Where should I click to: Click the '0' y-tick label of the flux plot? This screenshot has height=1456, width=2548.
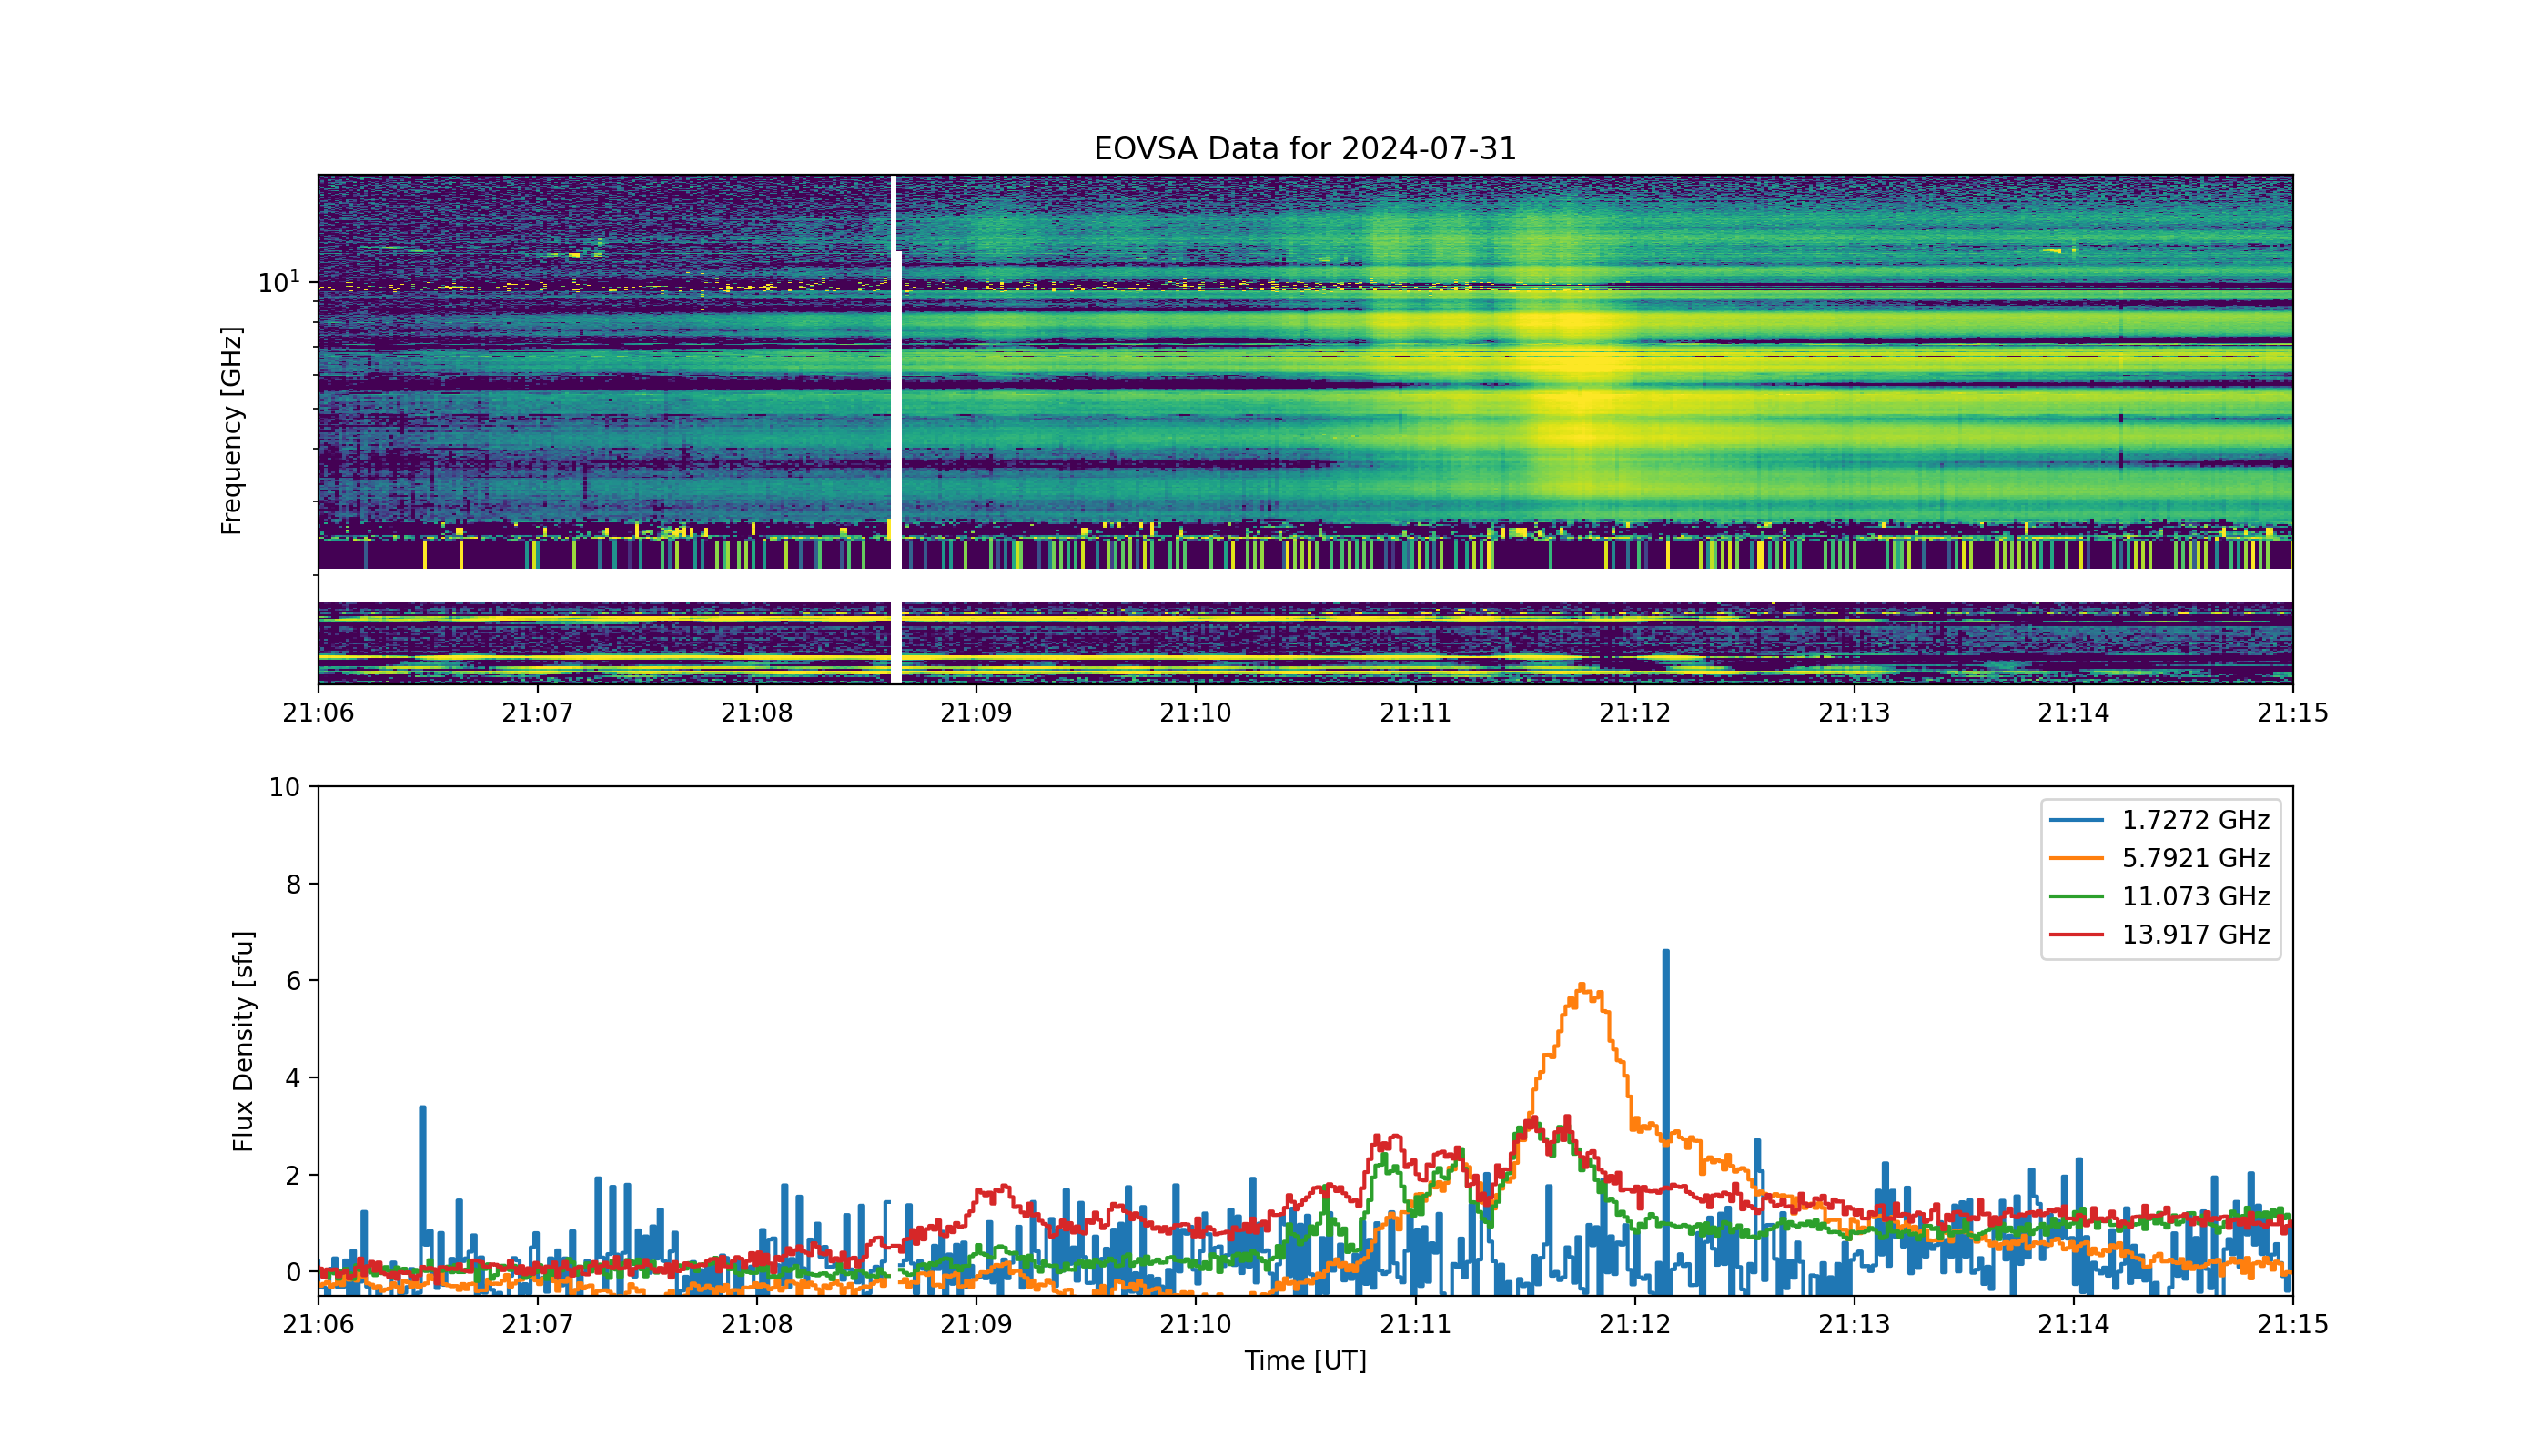click(293, 1272)
